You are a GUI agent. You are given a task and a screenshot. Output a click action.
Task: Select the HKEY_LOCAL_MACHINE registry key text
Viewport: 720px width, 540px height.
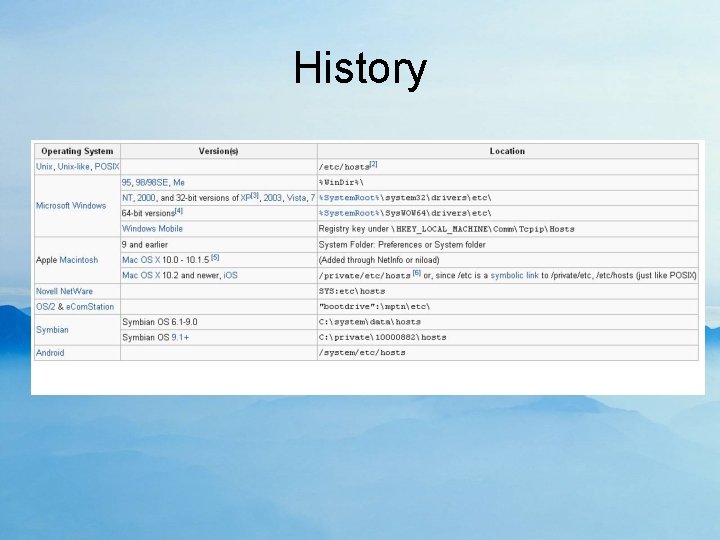[x=483, y=229]
